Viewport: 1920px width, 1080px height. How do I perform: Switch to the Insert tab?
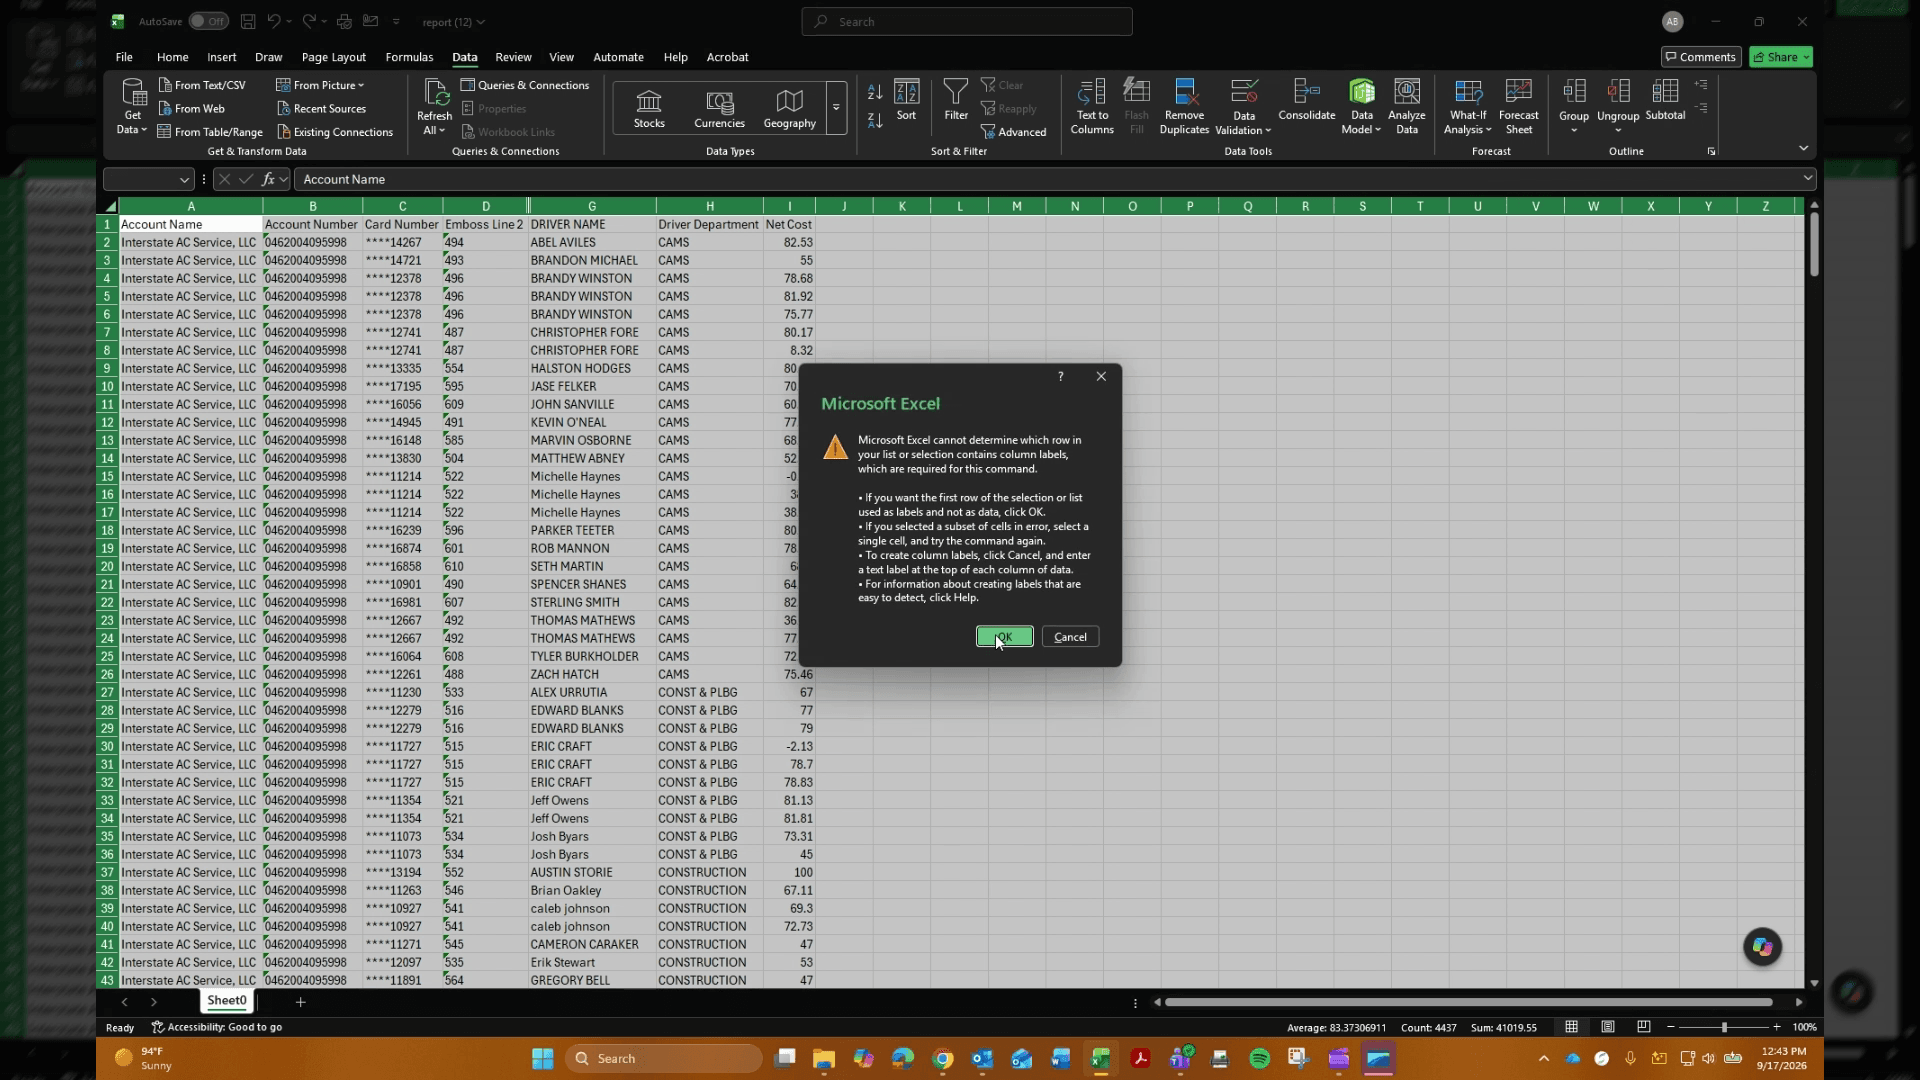pos(222,57)
